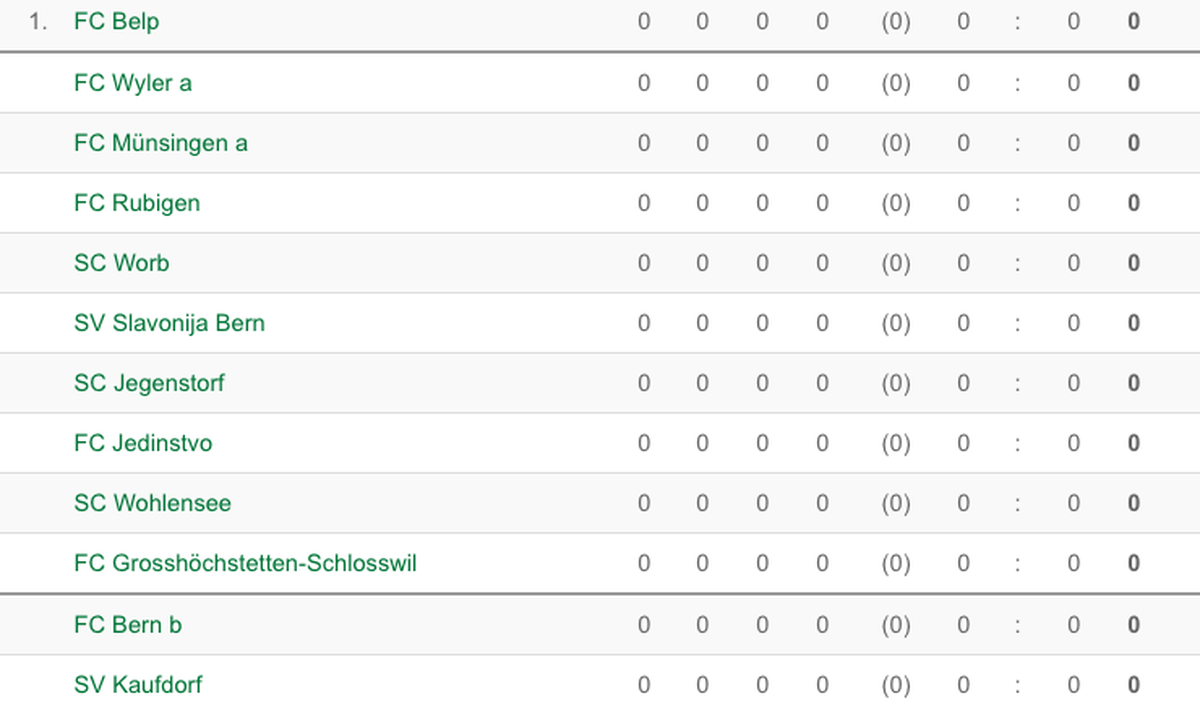Go to the SC Worb team page

click(x=122, y=263)
